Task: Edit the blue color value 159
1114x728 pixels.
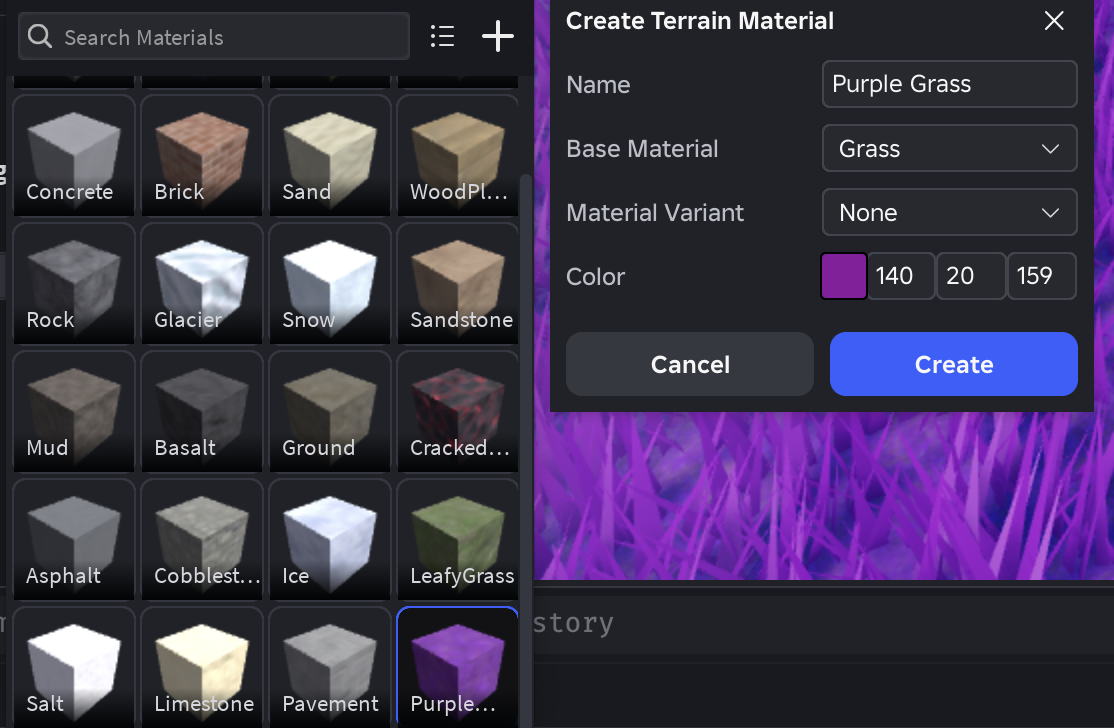Action: 1042,276
